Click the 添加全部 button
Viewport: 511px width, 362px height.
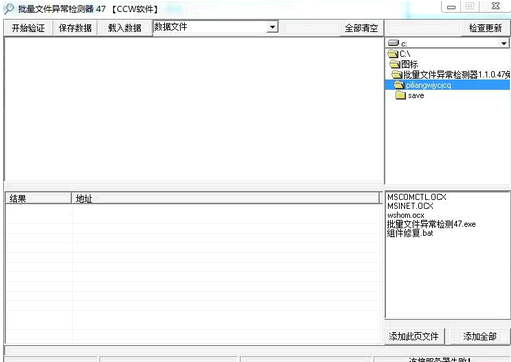[x=479, y=336]
